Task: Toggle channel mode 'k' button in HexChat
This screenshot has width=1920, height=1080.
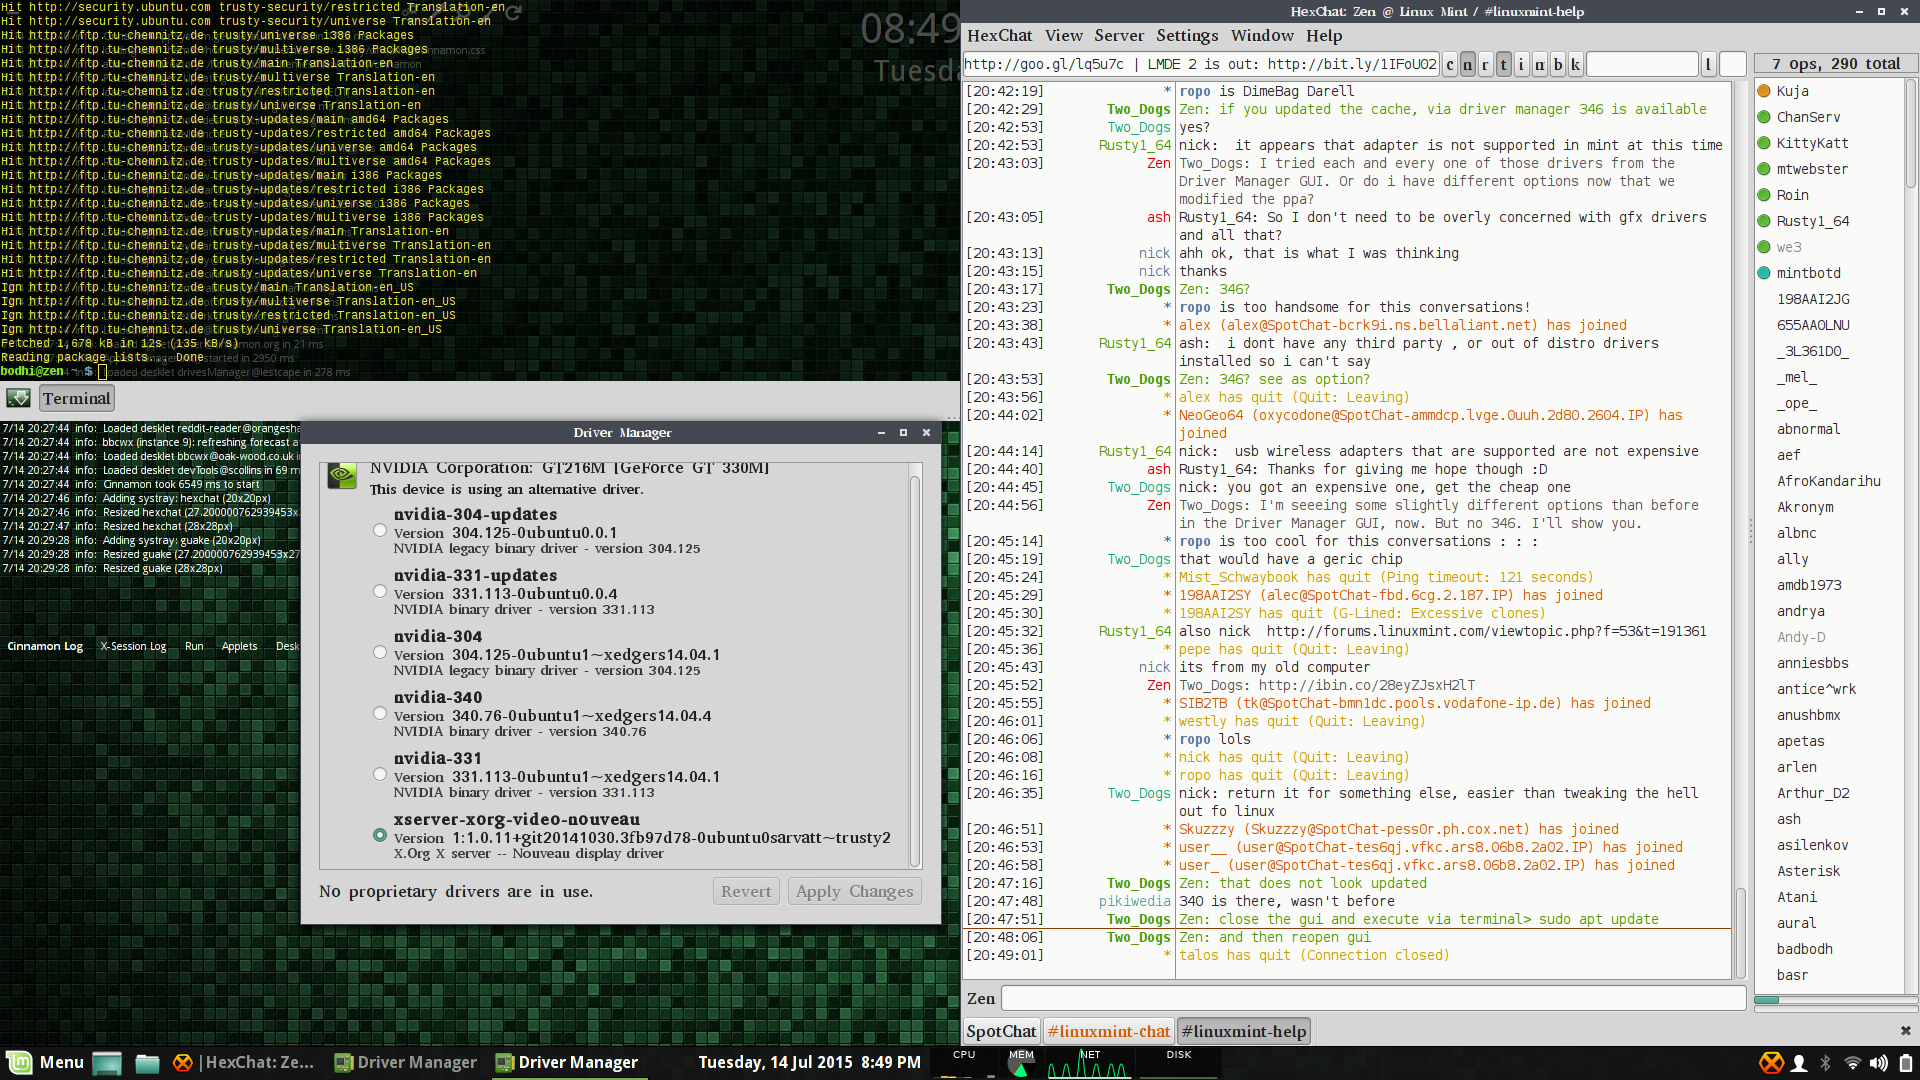Action: pyautogui.click(x=1575, y=65)
